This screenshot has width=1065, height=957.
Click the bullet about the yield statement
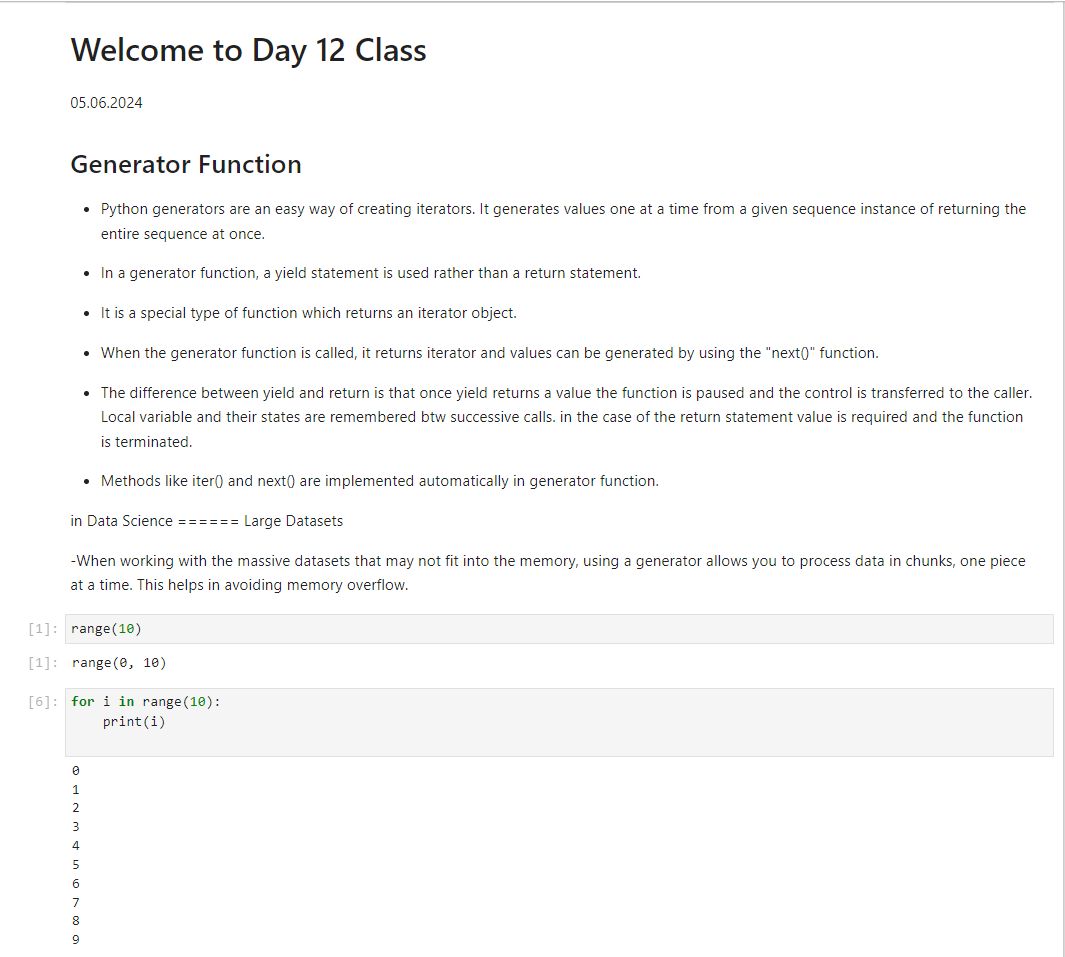(x=370, y=273)
